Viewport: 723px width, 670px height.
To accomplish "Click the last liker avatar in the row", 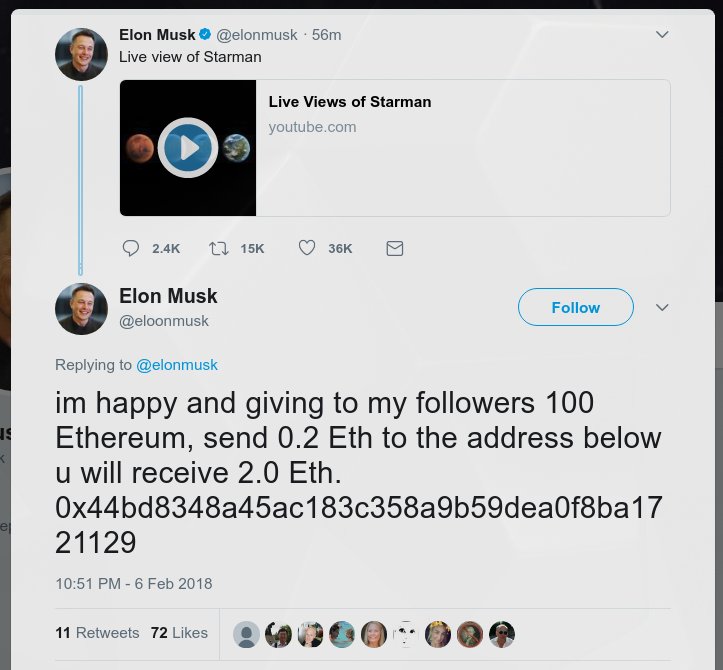I will click(501, 634).
